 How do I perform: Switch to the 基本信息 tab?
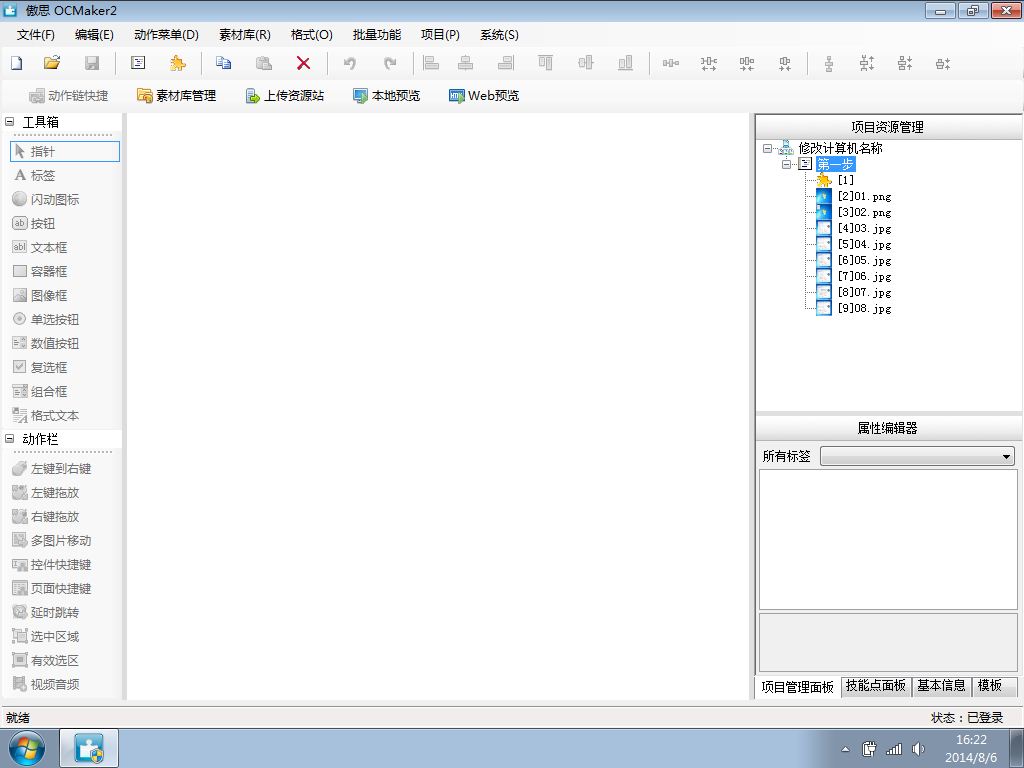pos(941,686)
